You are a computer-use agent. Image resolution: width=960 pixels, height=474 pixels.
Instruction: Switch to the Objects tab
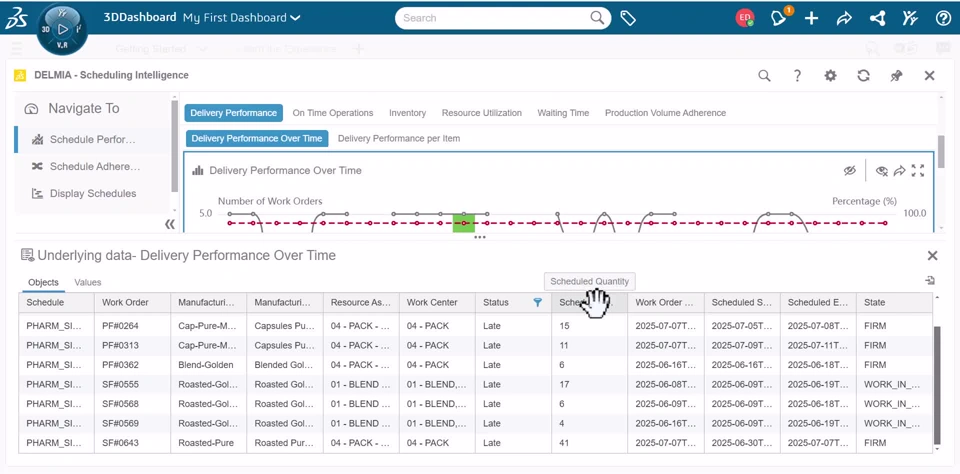[x=43, y=282]
